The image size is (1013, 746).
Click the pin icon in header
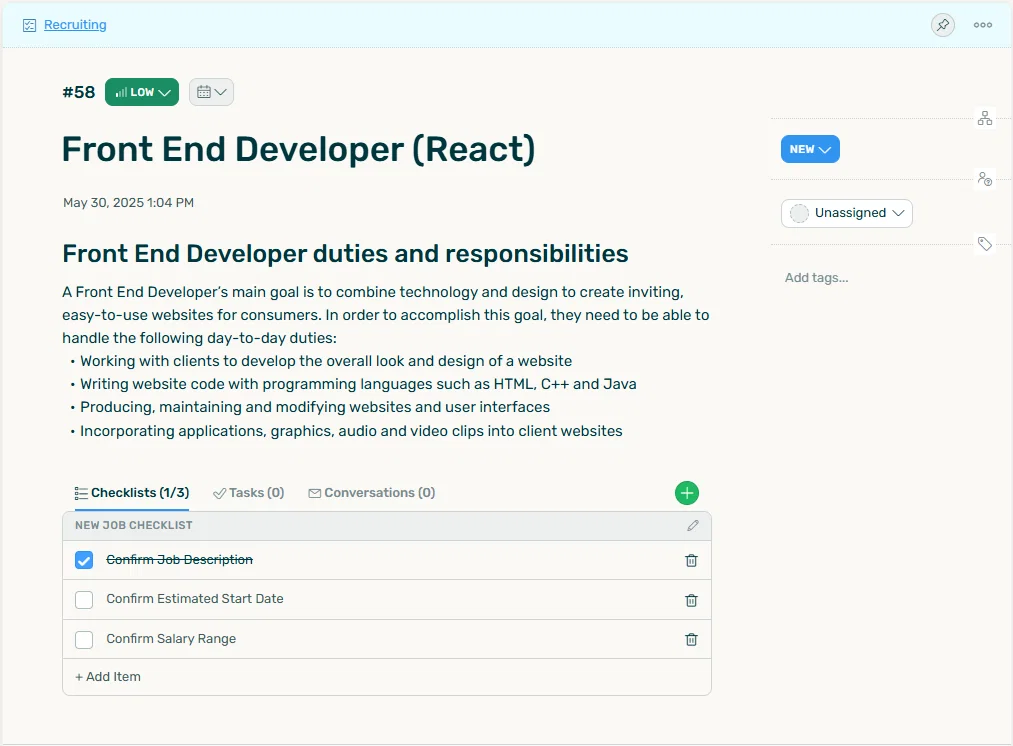[x=942, y=25]
